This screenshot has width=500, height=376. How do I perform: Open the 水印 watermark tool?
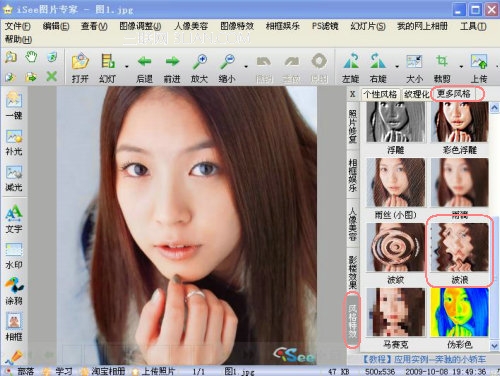(14, 256)
